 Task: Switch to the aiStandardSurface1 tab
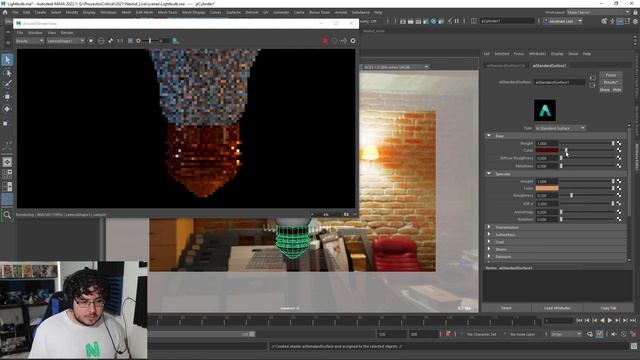coord(549,65)
